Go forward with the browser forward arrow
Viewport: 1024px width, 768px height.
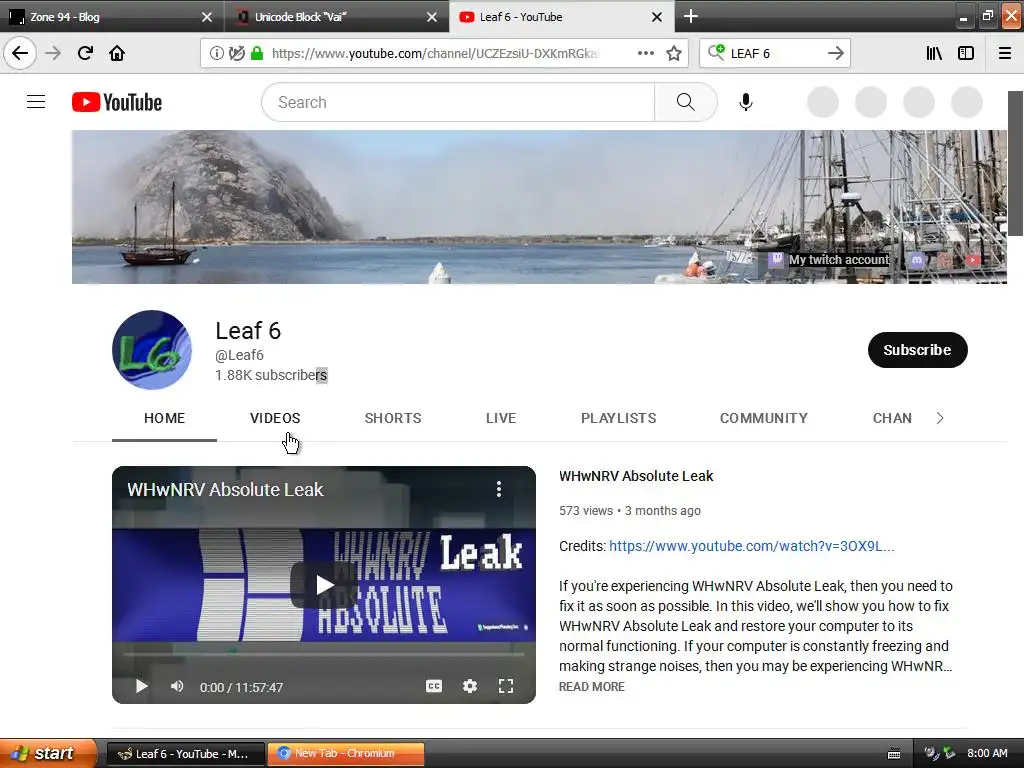pos(53,53)
